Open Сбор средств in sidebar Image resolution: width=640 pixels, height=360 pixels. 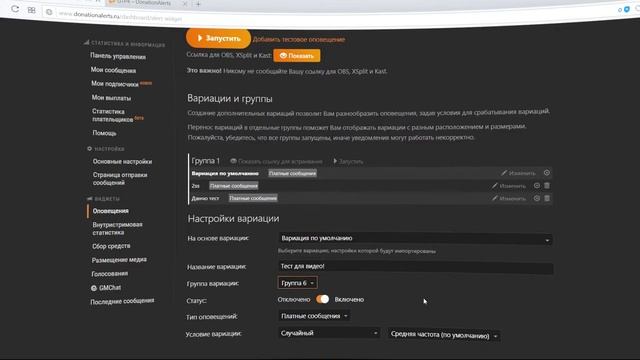[111, 246]
